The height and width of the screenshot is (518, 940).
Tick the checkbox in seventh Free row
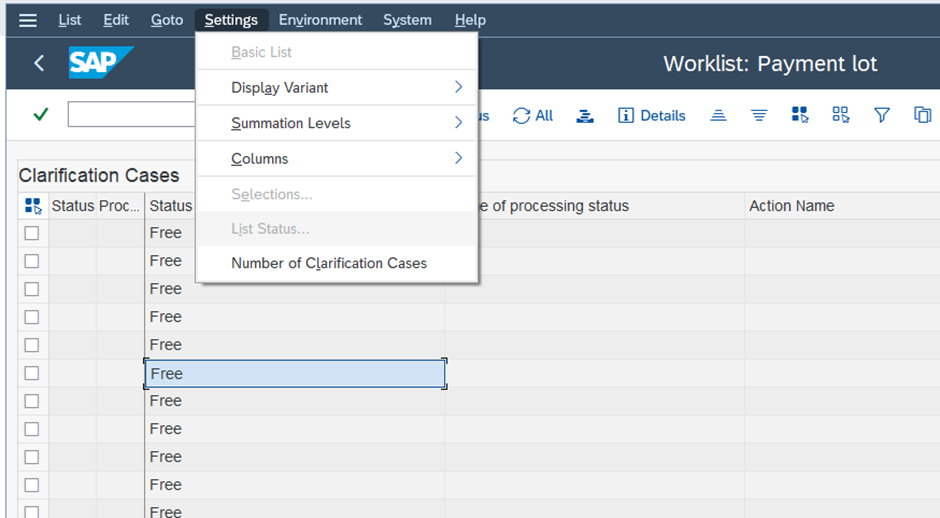coord(32,401)
